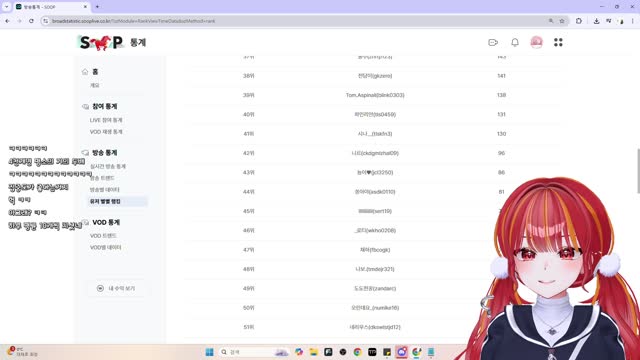This screenshot has height=360, width=640.
Task: Click the 참여 통계 sidebar heading
Action: 104,106
